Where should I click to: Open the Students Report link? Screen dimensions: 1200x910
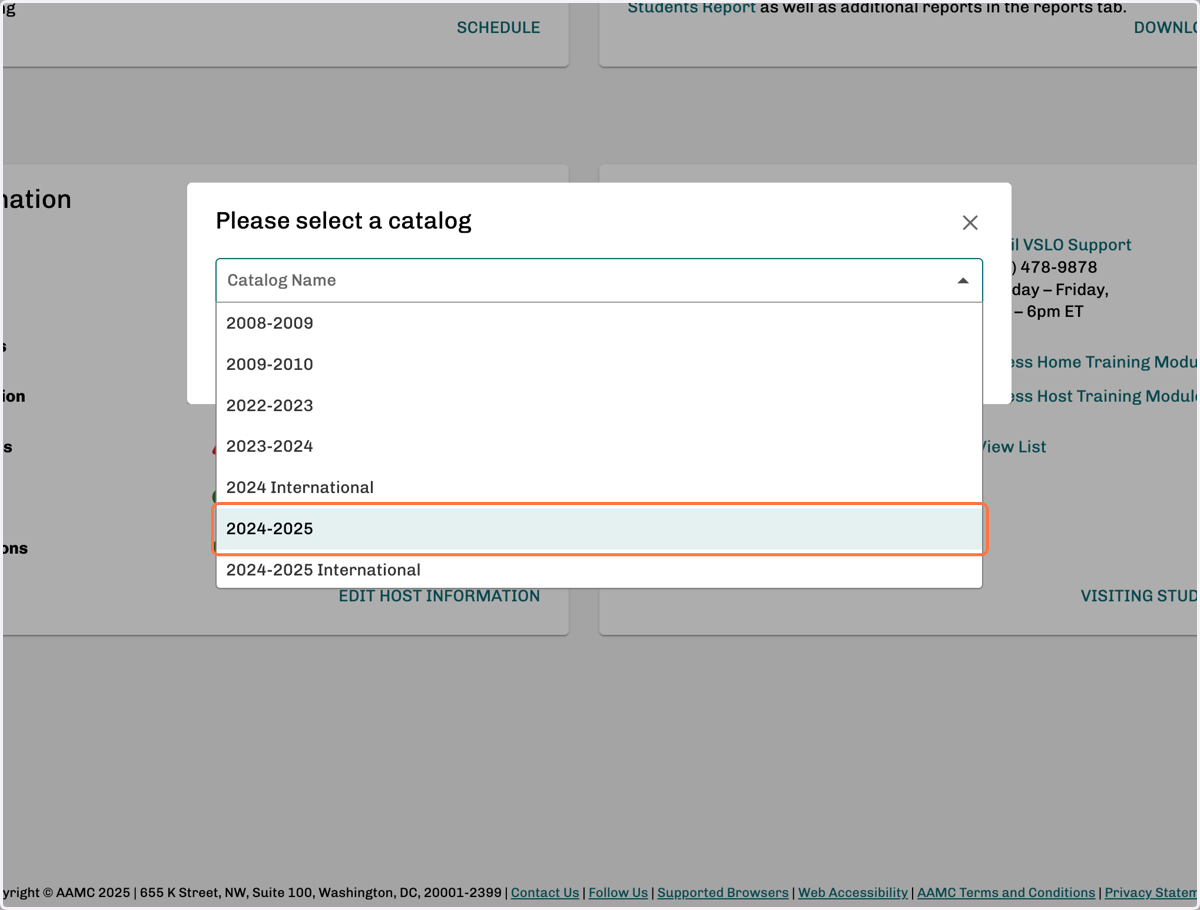click(691, 8)
